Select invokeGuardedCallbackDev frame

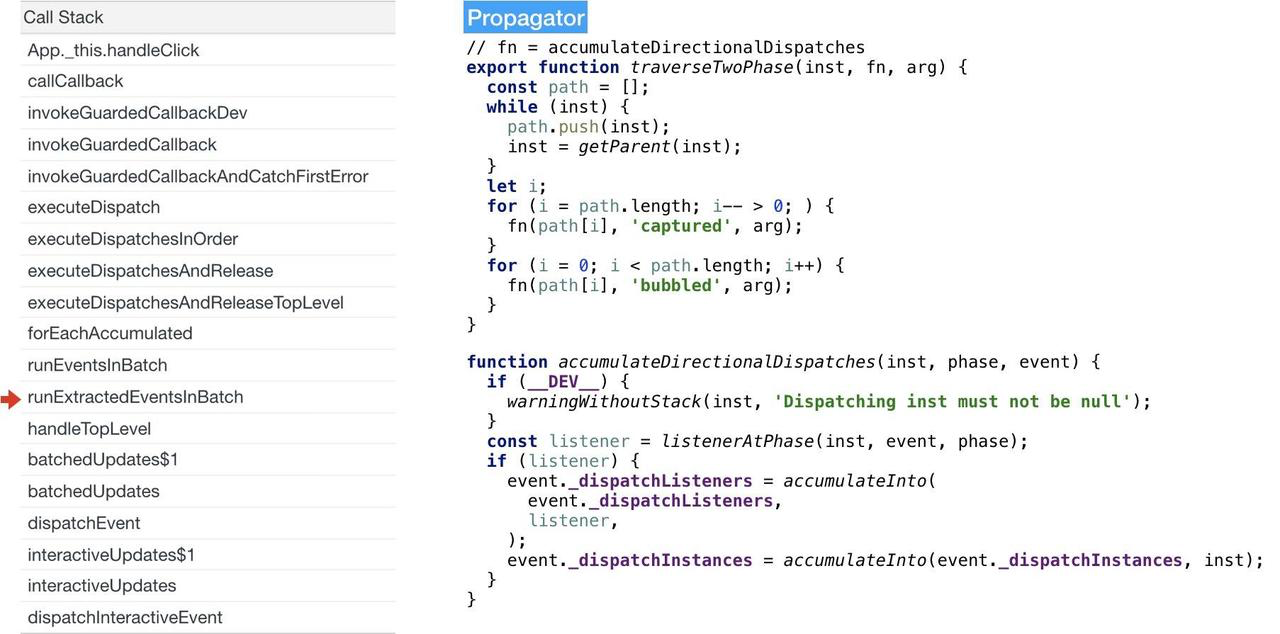point(208,113)
